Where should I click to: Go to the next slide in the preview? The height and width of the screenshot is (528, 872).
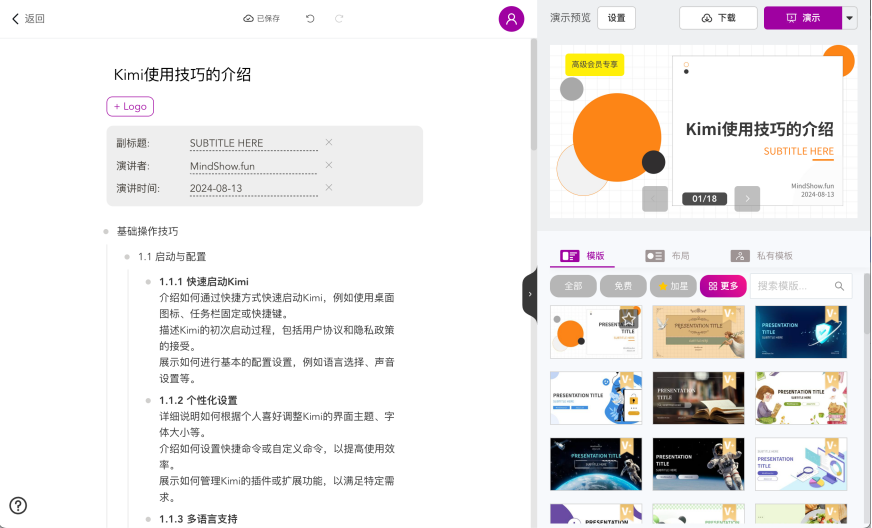pyautogui.click(x=747, y=199)
